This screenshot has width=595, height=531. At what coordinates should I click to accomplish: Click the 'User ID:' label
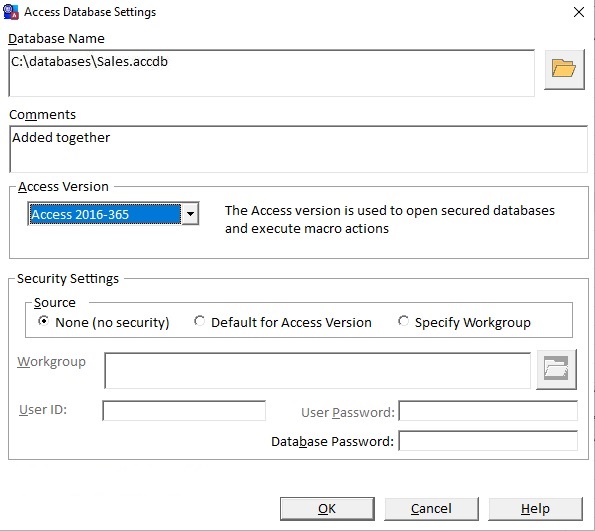click(43, 410)
